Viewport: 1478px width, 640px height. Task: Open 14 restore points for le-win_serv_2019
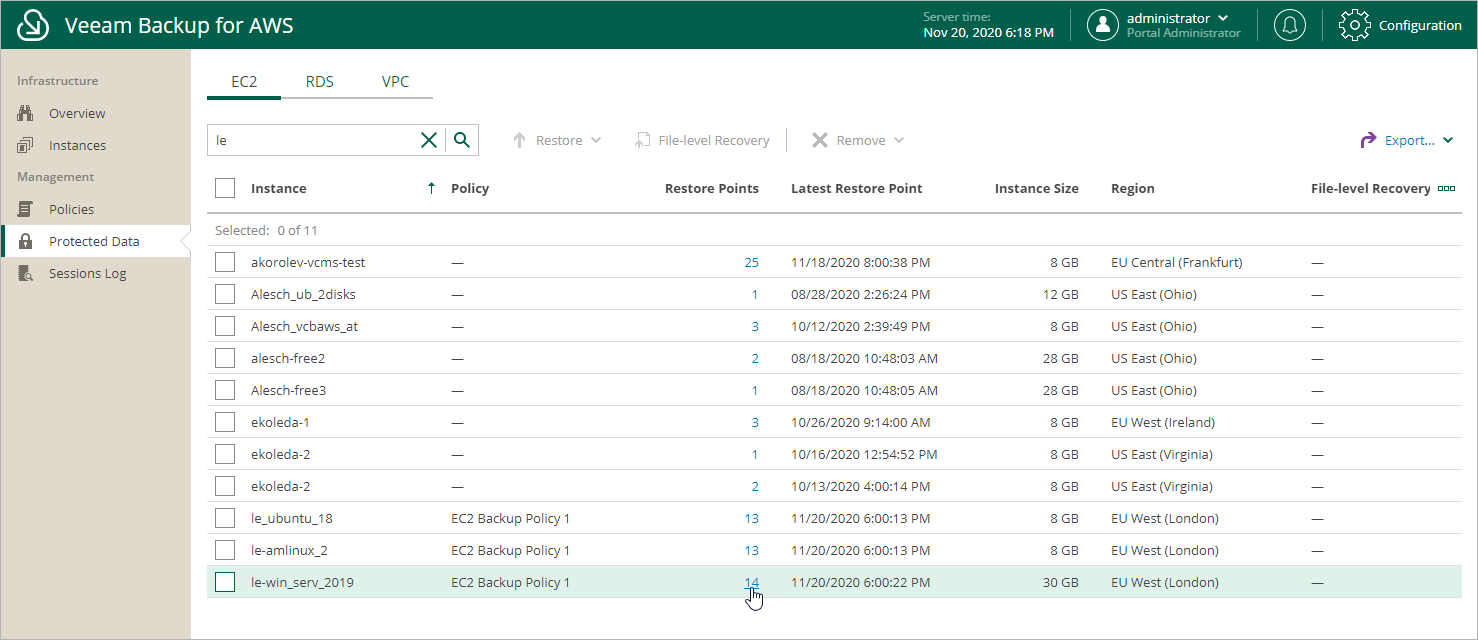[751, 582]
